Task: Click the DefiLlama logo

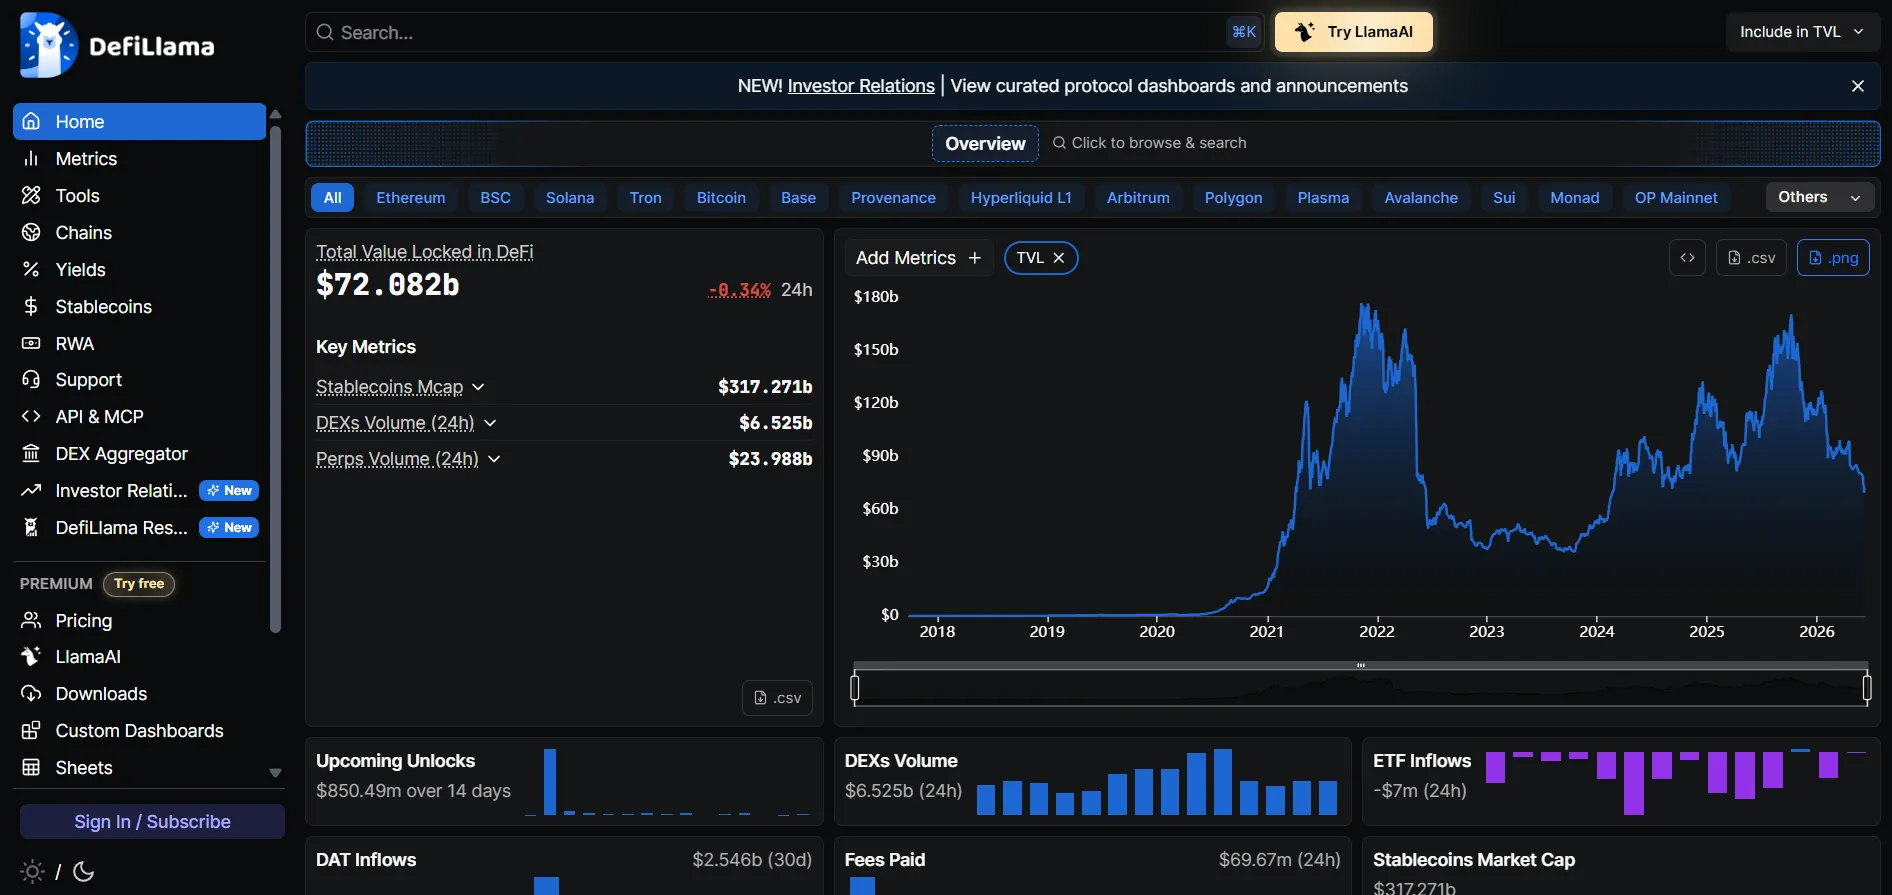Action: [117, 45]
